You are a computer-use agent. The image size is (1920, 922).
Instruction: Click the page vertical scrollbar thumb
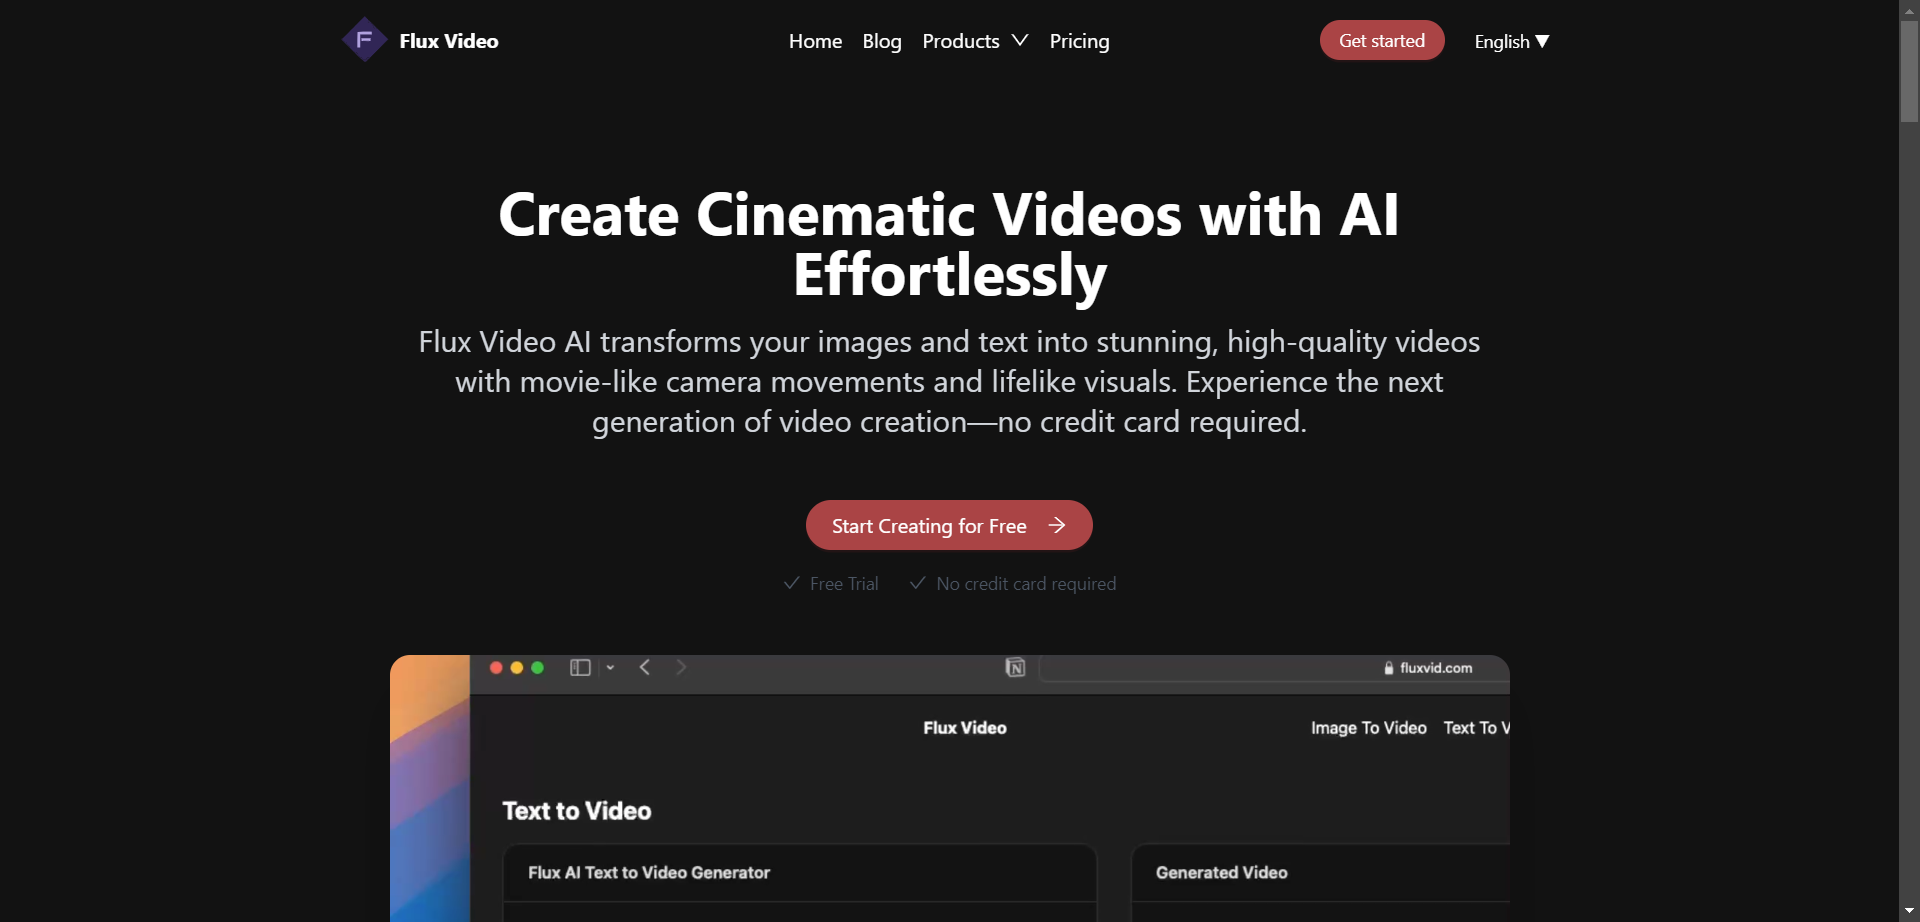tap(1909, 70)
